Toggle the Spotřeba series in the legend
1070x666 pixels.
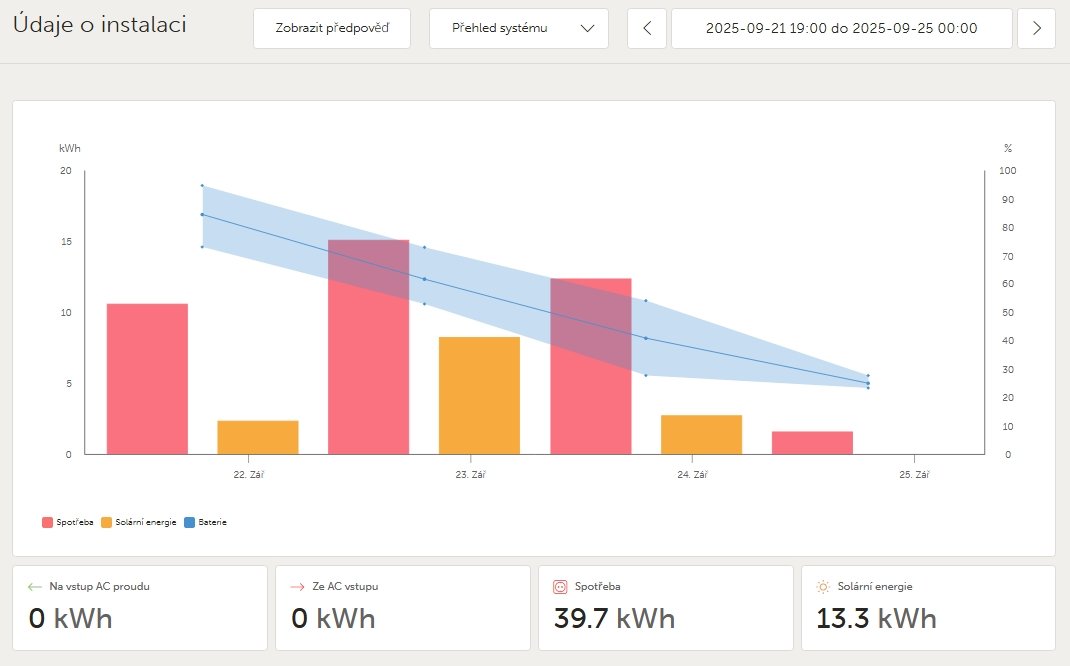coord(68,522)
